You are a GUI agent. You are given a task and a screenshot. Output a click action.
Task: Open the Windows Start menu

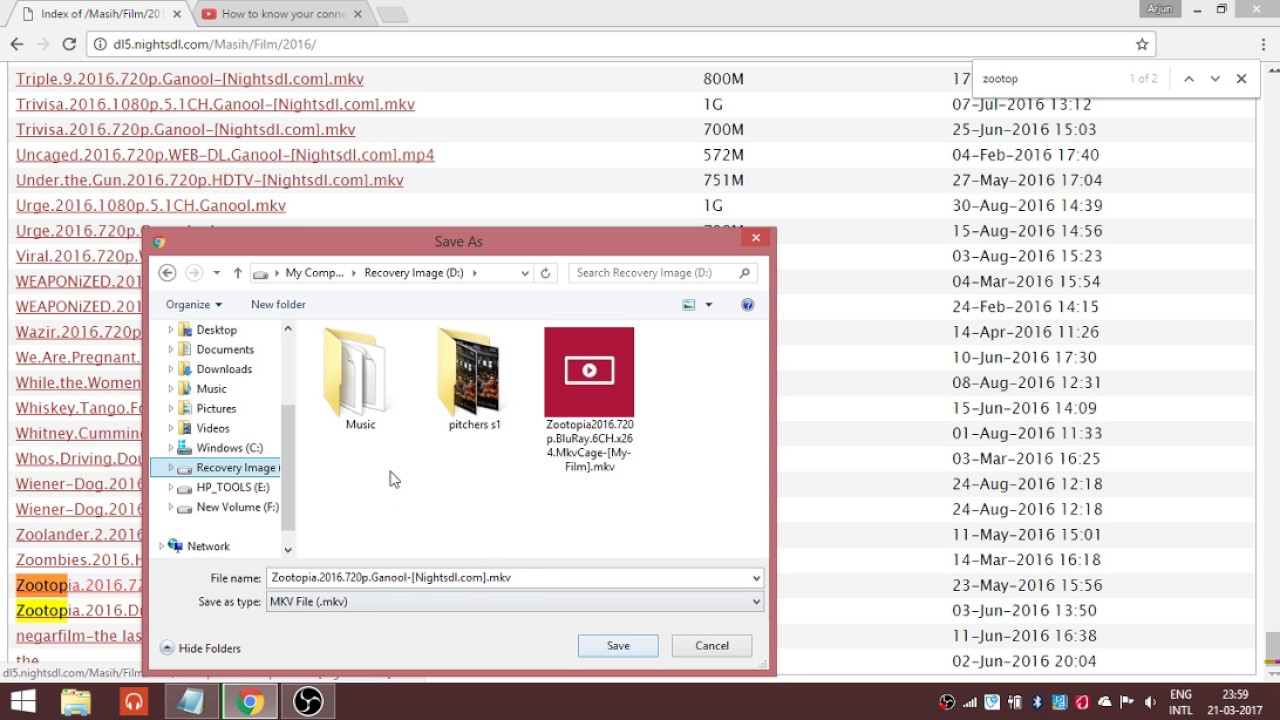[x=22, y=702]
